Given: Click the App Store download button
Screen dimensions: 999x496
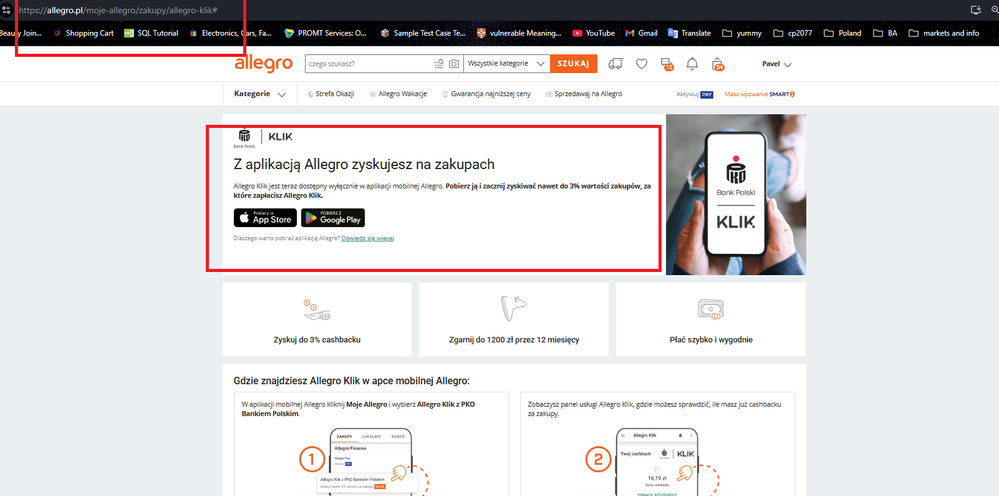Looking at the screenshot, I should pos(265,218).
